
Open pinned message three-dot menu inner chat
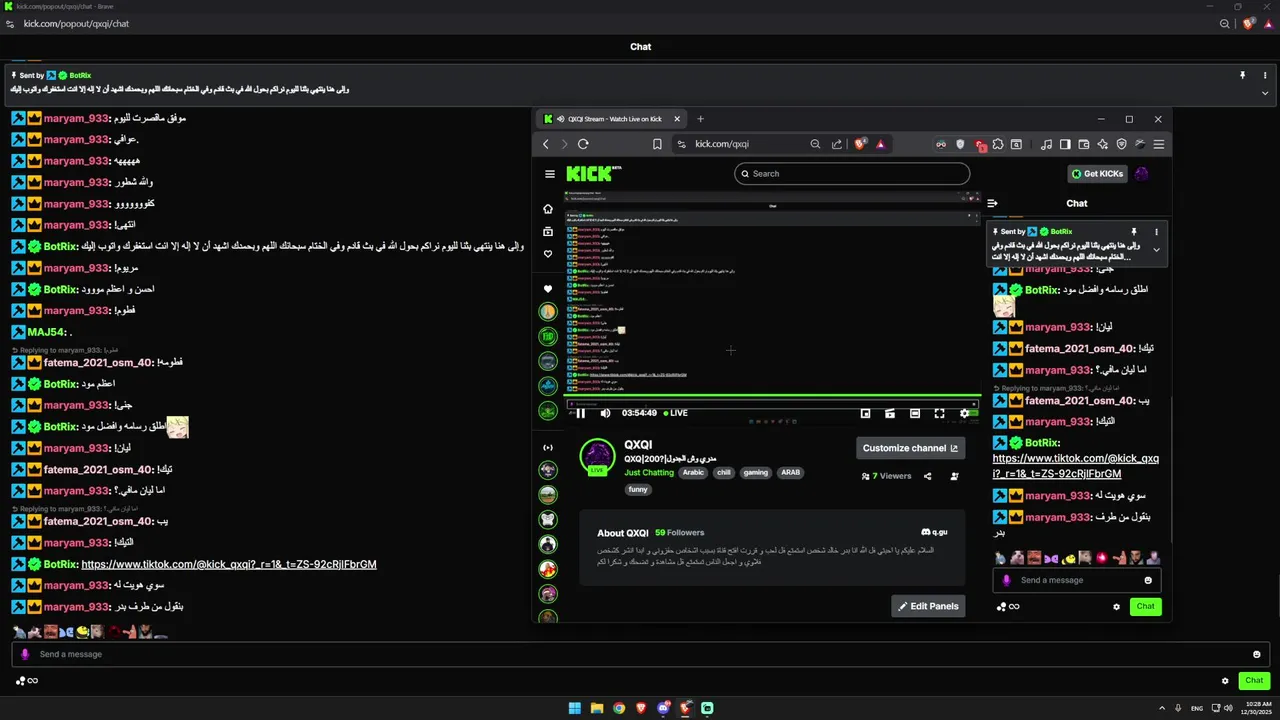click(1157, 232)
